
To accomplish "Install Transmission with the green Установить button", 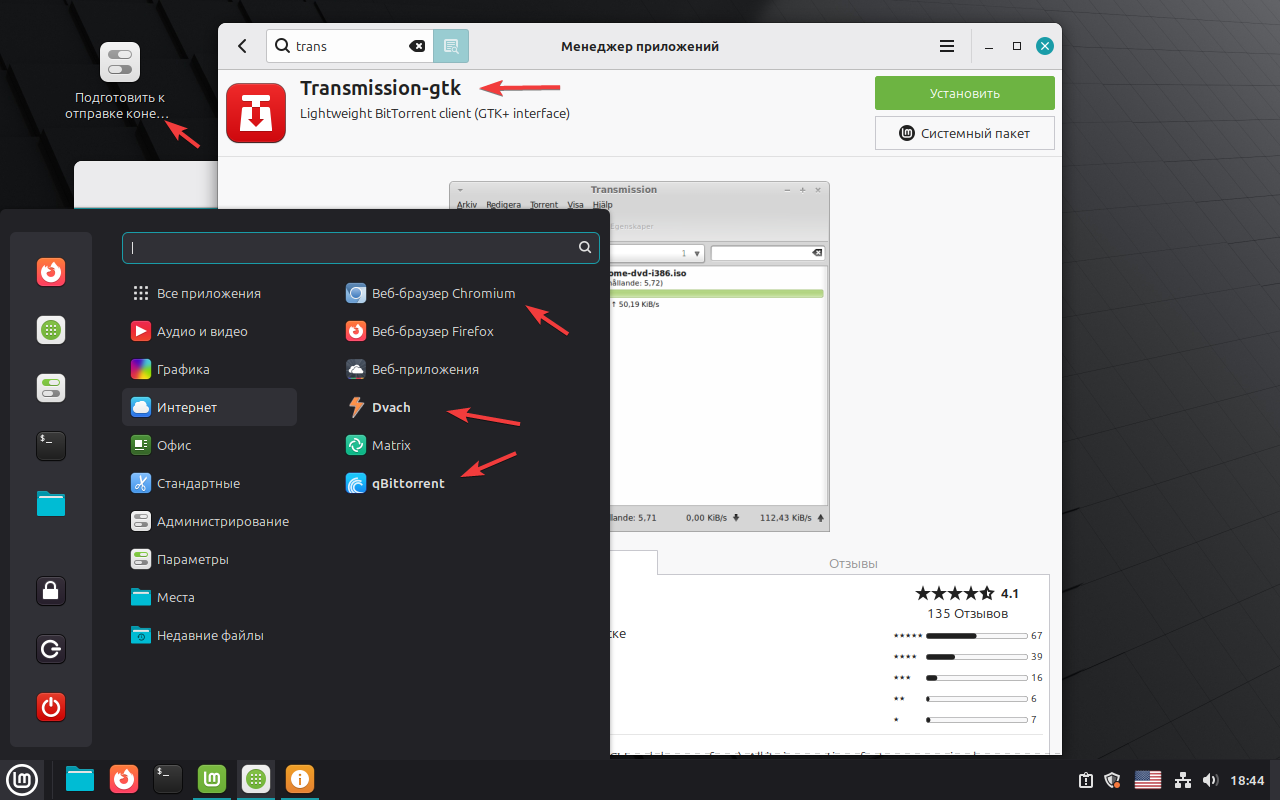I will (965, 93).
